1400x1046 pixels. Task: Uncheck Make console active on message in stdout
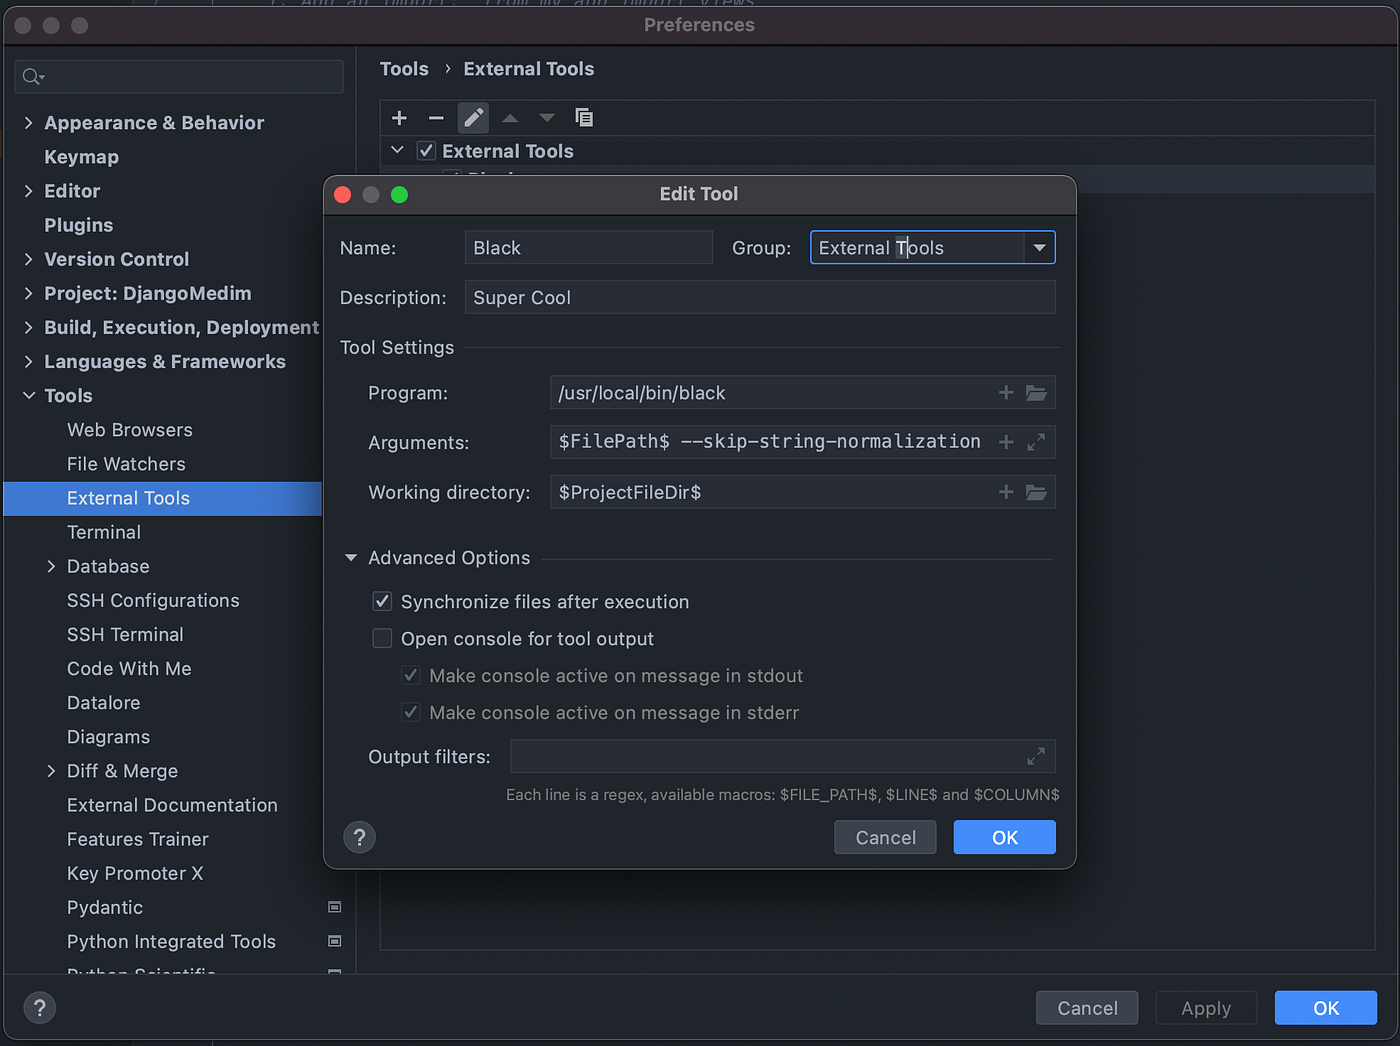(410, 675)
